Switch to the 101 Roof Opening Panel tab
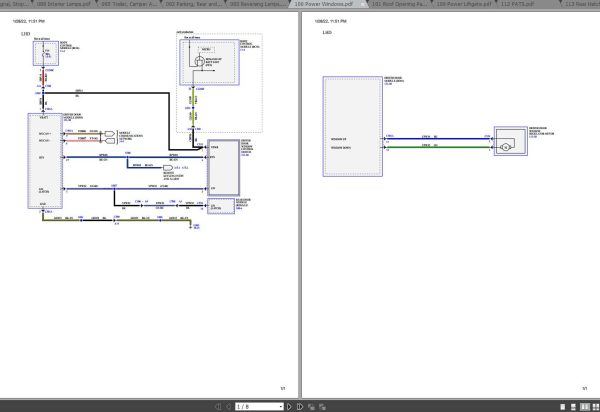This screenshot has height=412, width=600. [399, 4]
